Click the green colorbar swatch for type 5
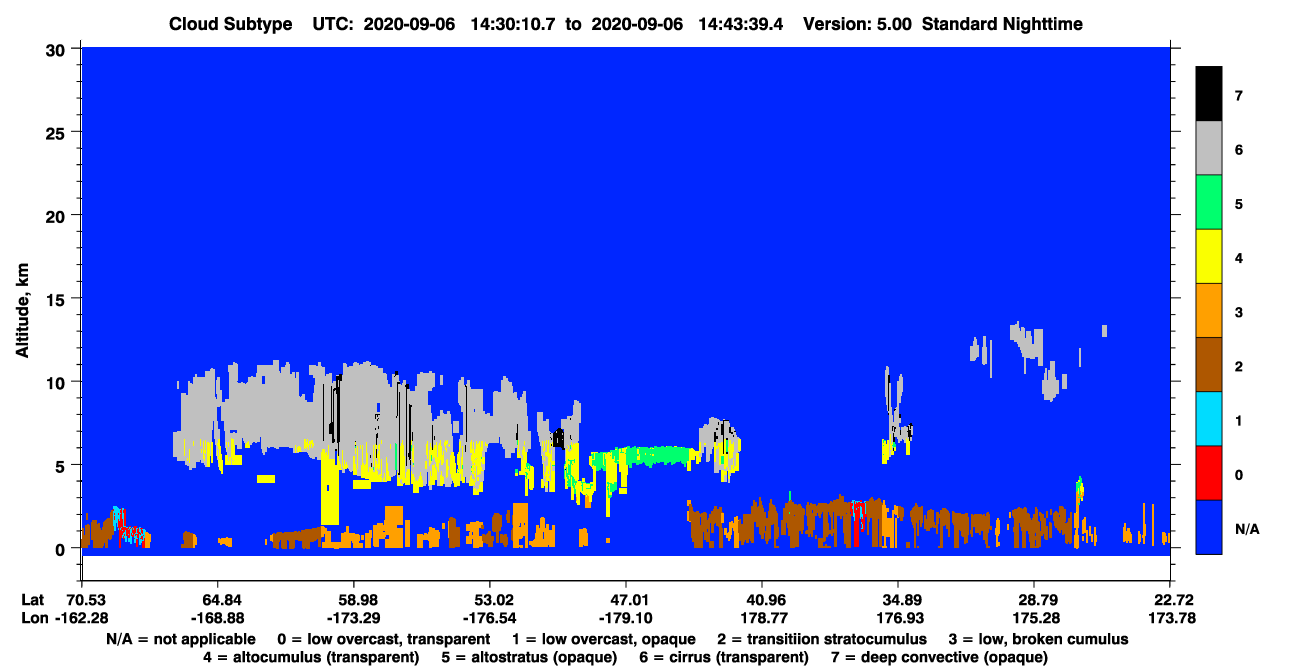The image size is (1300, 667). (1209, 202)
